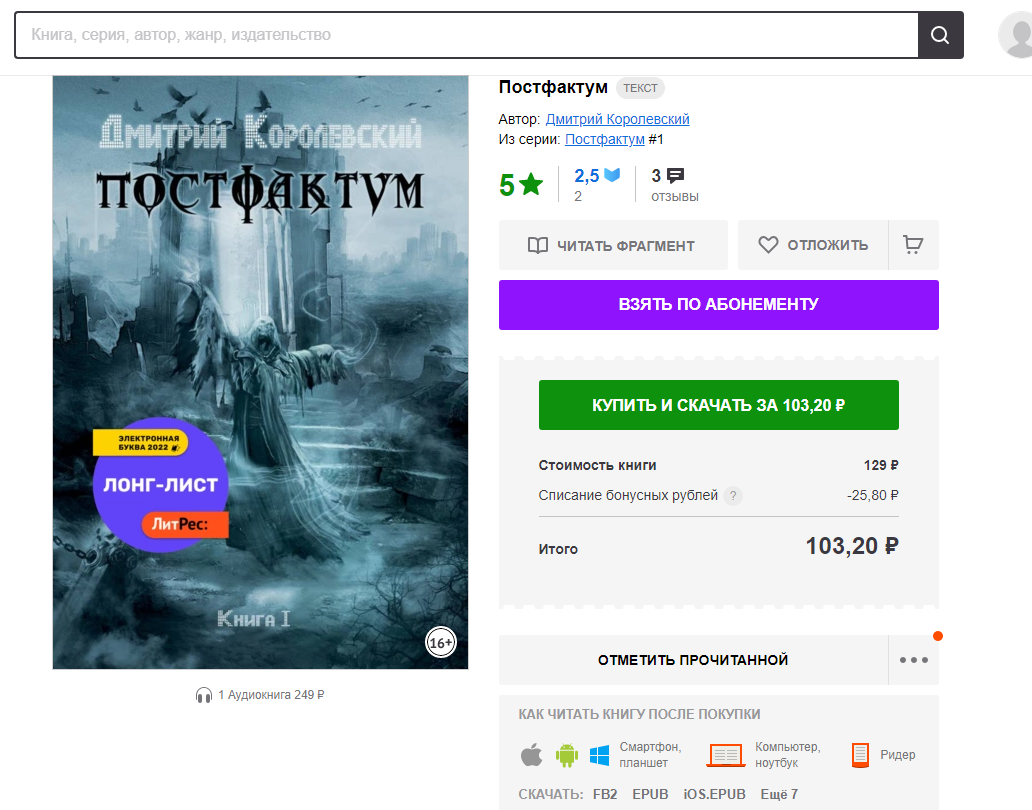Download the book in FB2 format
The height and width of the screenshot is (810, 1032).
(x=605, y=794)
